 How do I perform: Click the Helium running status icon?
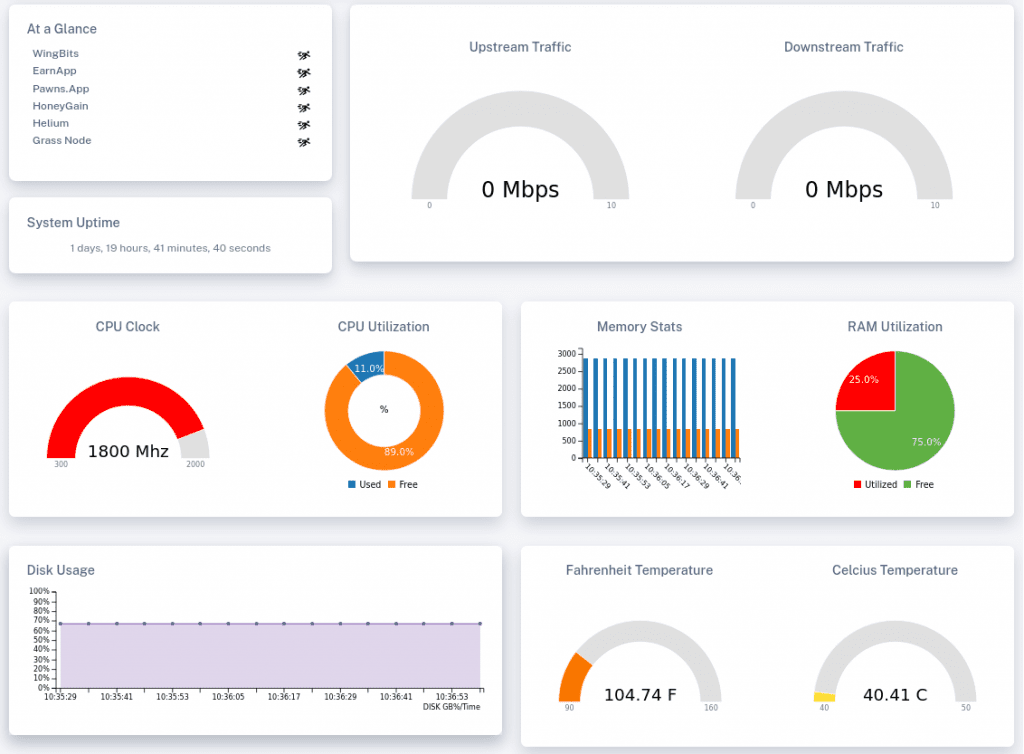[304, 125]
